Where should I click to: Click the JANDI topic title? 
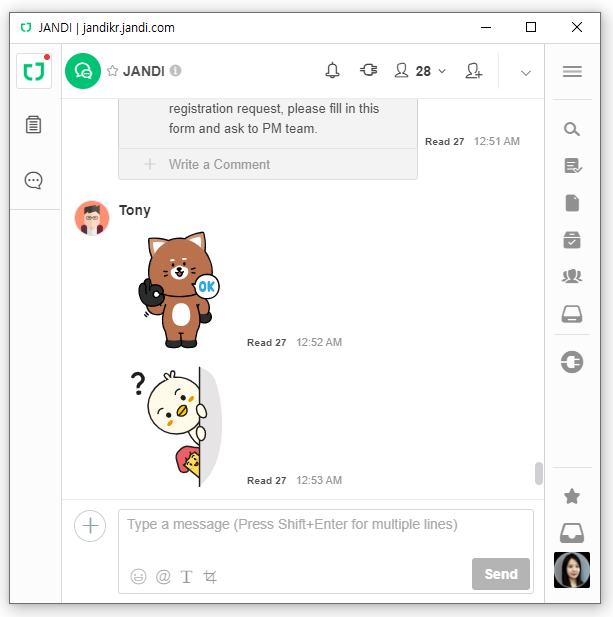(144, 71)
